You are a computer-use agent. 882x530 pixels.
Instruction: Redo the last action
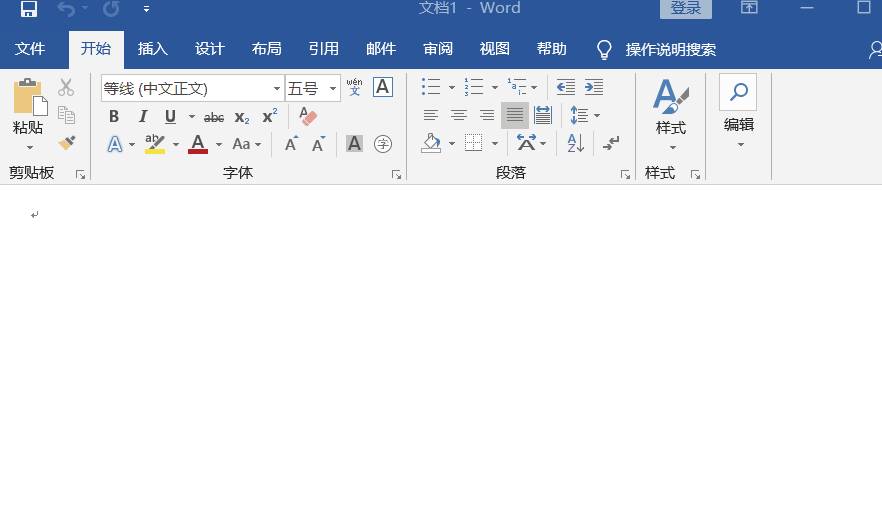pyautogui.click(x=111, y=8)
